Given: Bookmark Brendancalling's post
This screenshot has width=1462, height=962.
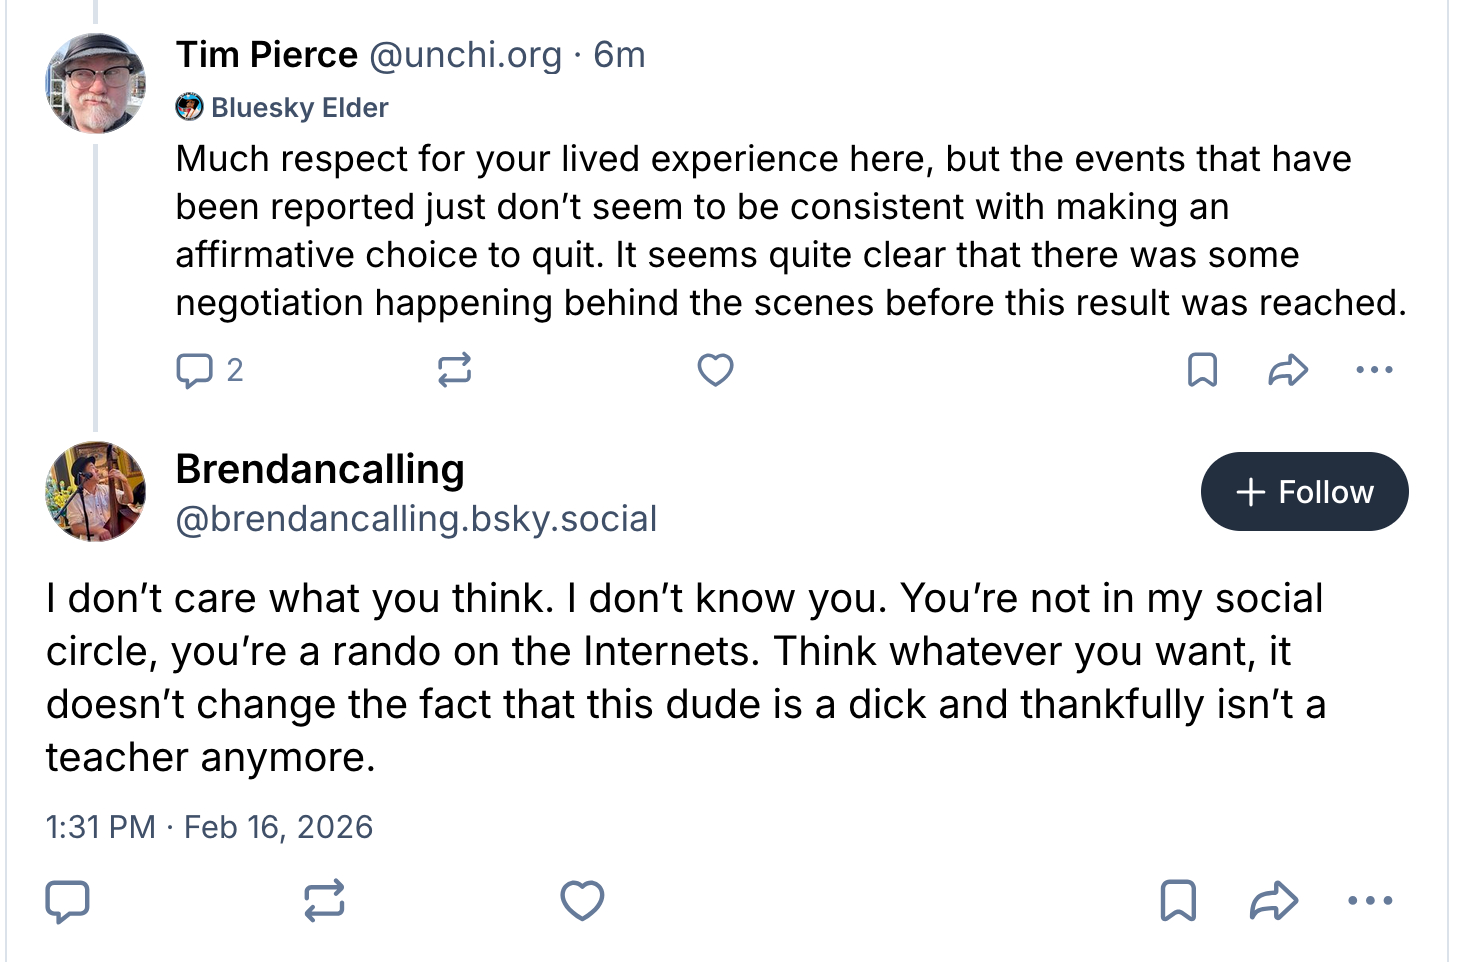Looking at the screenshot, I should pos(1178,901).
